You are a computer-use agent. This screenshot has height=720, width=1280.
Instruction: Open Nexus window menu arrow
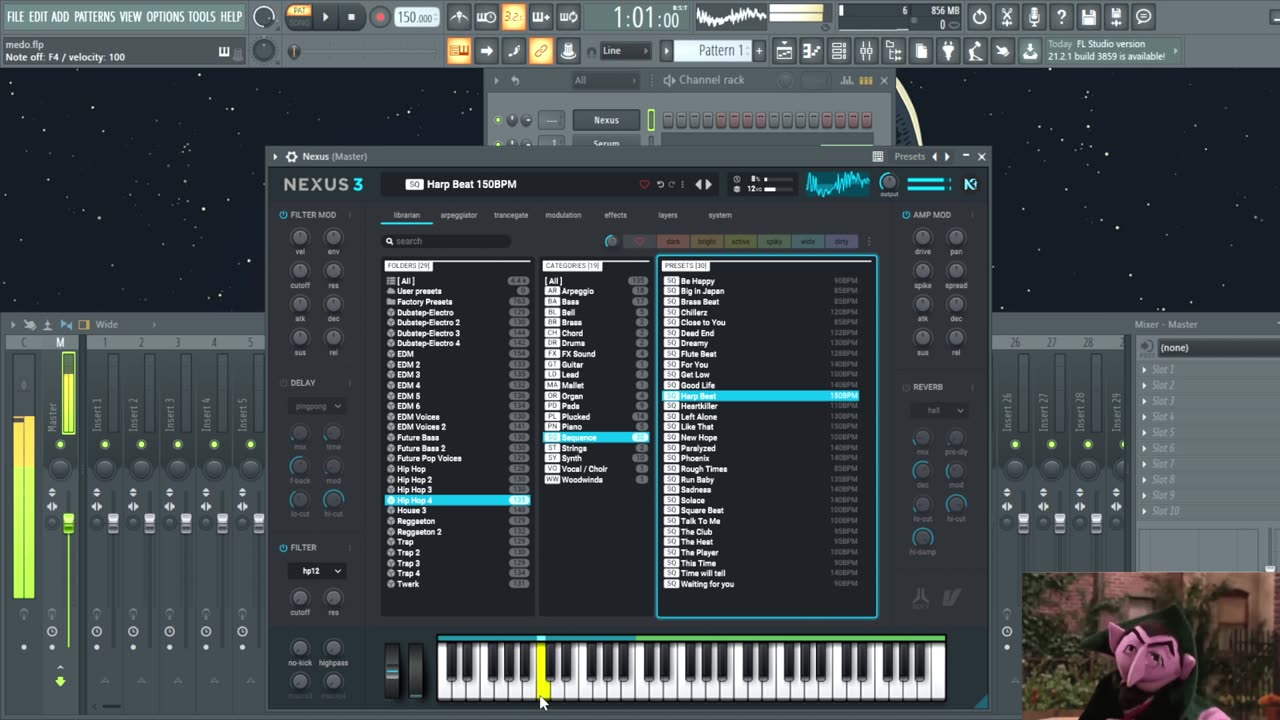pyautogui.click(x=276, y=156)
